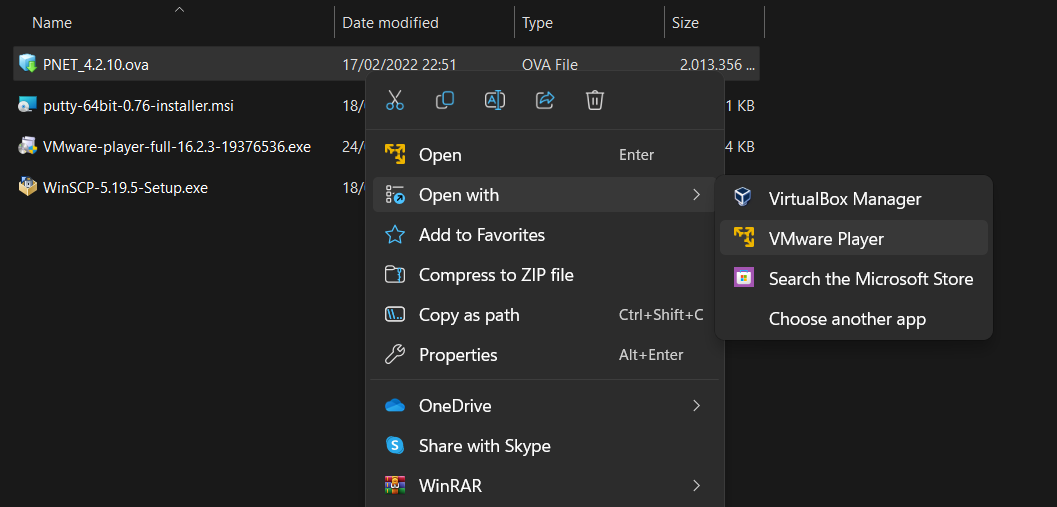Image resolution: width=1057 pixels, height=507 pixels.
Task: Click the date 17/02/2022 22:51
Action: (399, 65)
